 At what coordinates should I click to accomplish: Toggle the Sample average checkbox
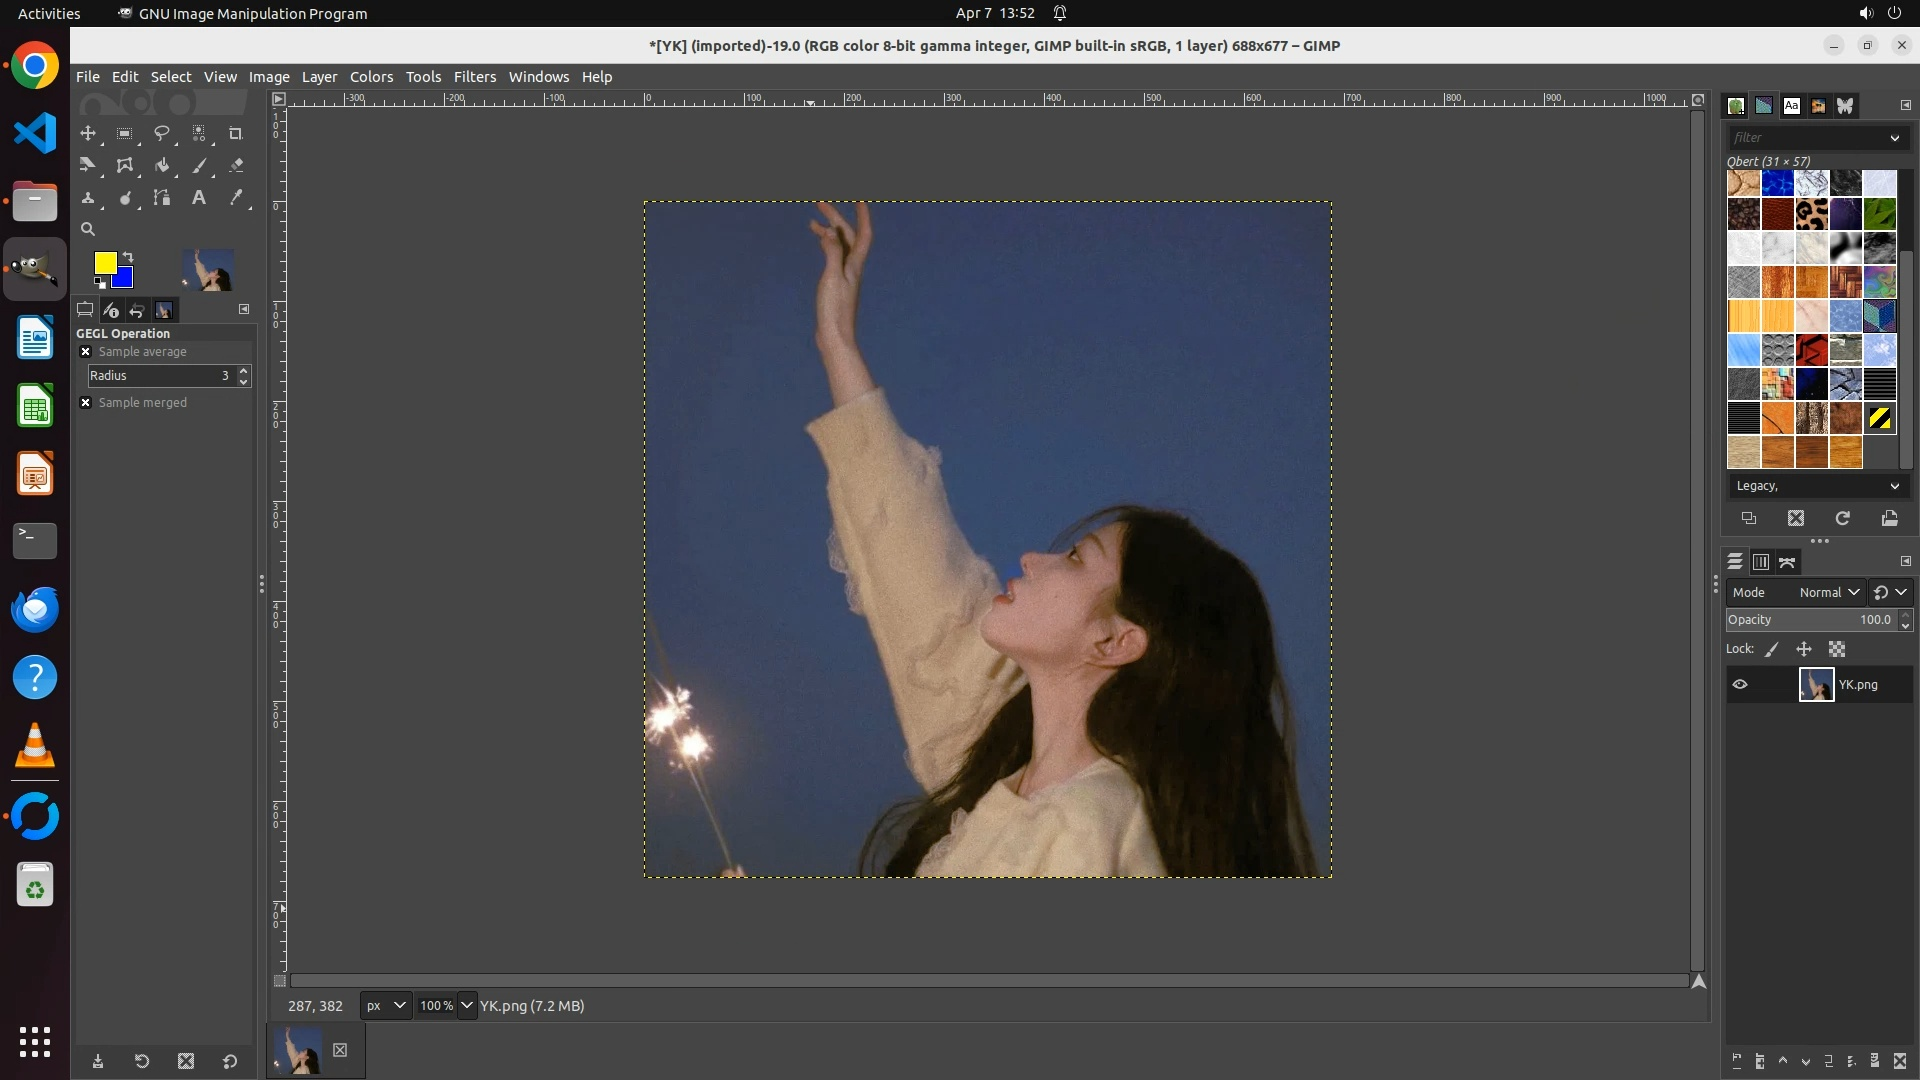click(86, 352)
